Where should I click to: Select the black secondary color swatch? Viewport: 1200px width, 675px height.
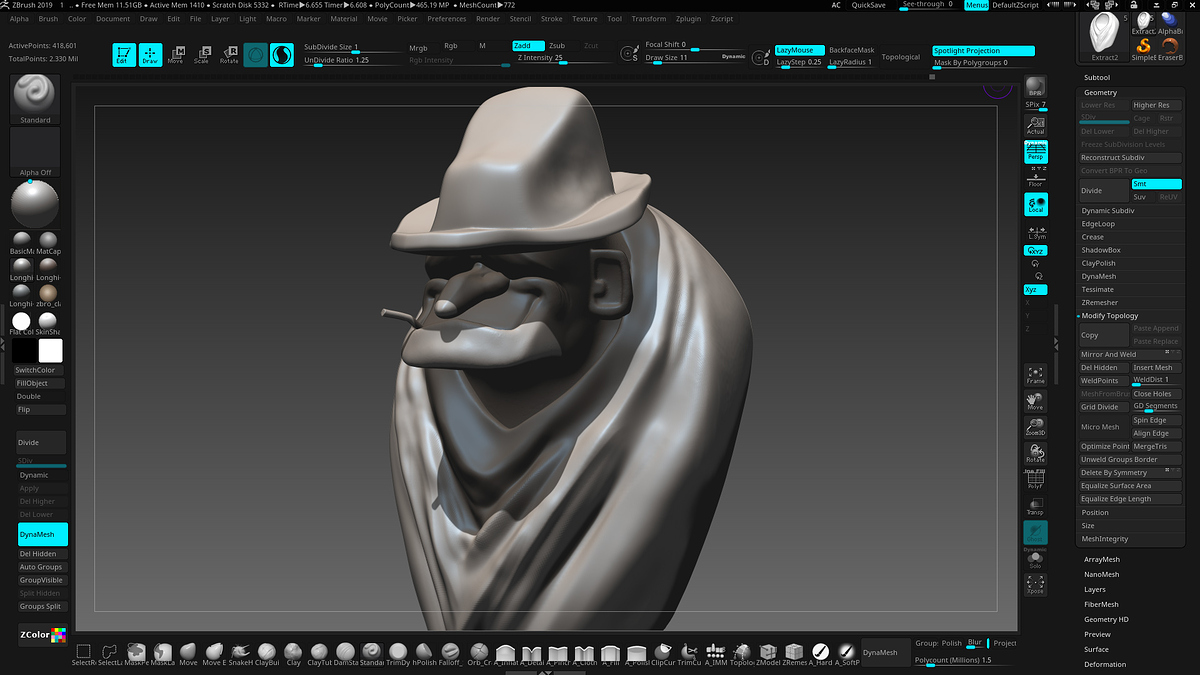point(24,350)
